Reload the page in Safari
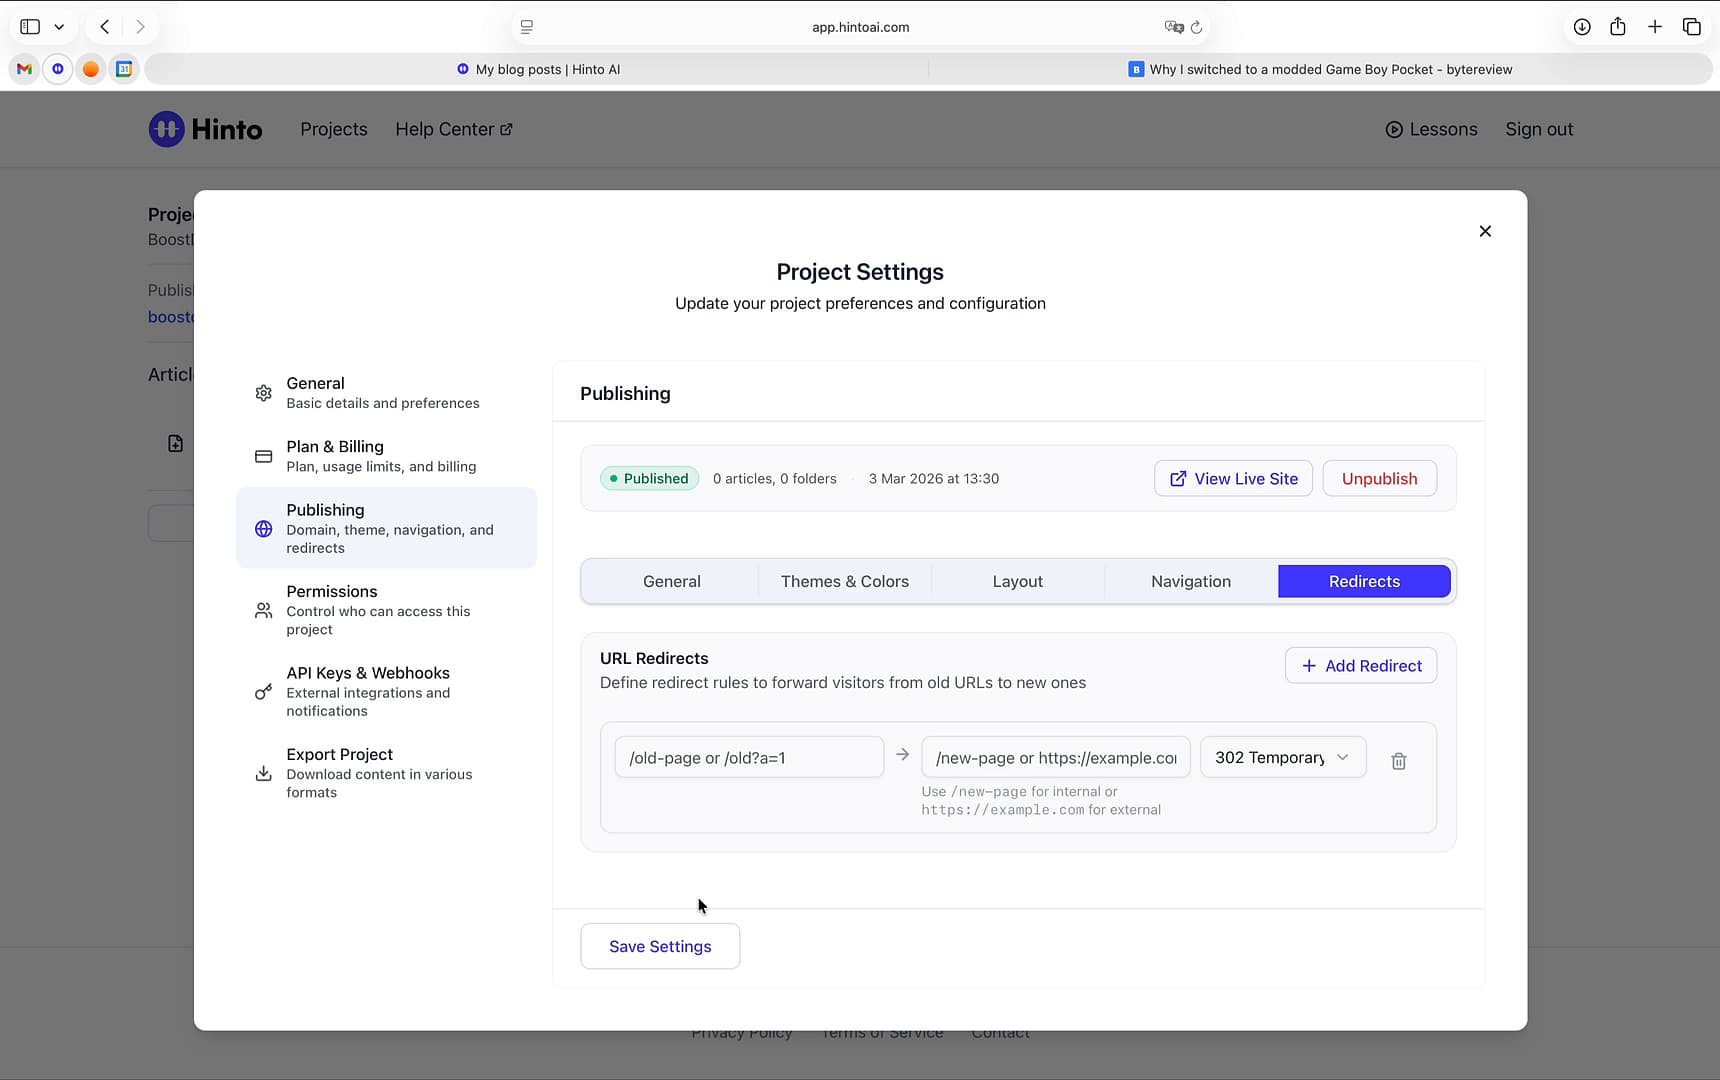This screenshot has width=1720, height=1080. pyautogui.click(x=1196, y=27)
